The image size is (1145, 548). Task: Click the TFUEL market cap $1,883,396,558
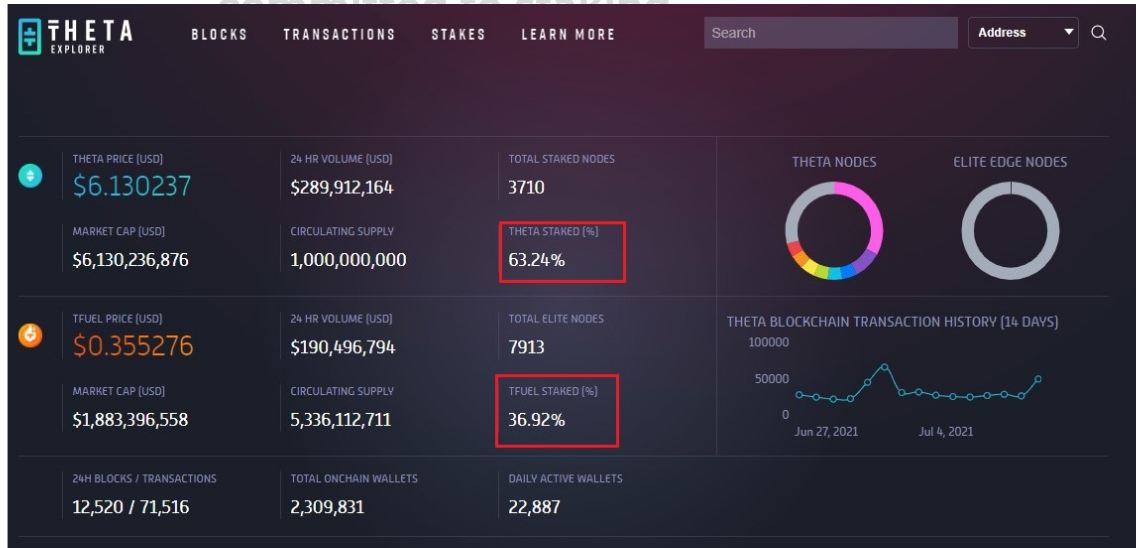pos(130,420)
